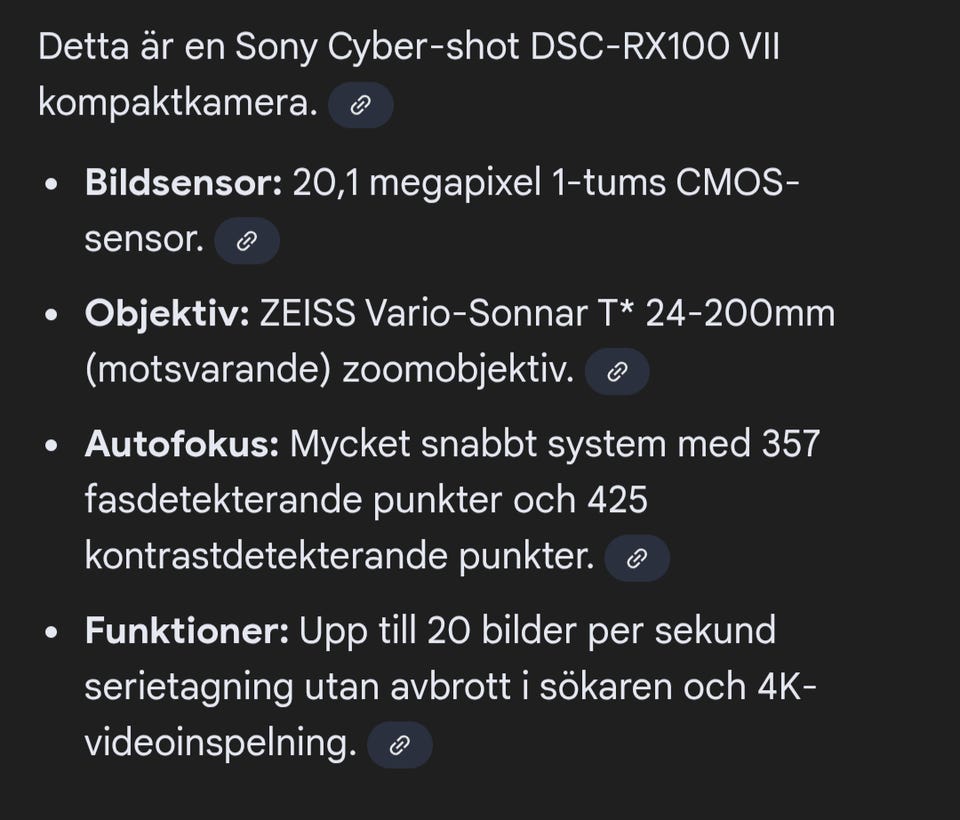This screenshot has width=960, height=820.
Task: Click the Sony Cyber-shot DSC-RX100 VII text
Action: pyautogui.click(x=506, y=48)
